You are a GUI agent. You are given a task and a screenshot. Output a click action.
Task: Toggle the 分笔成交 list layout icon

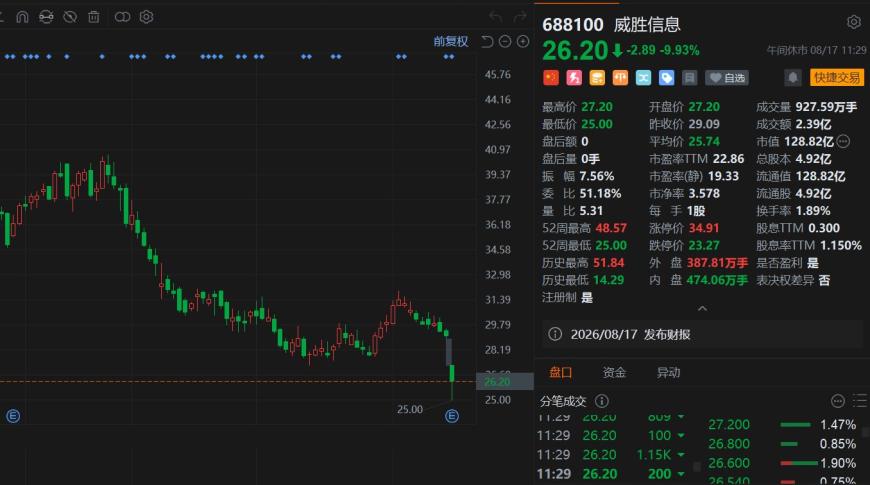tap(859, 401)
